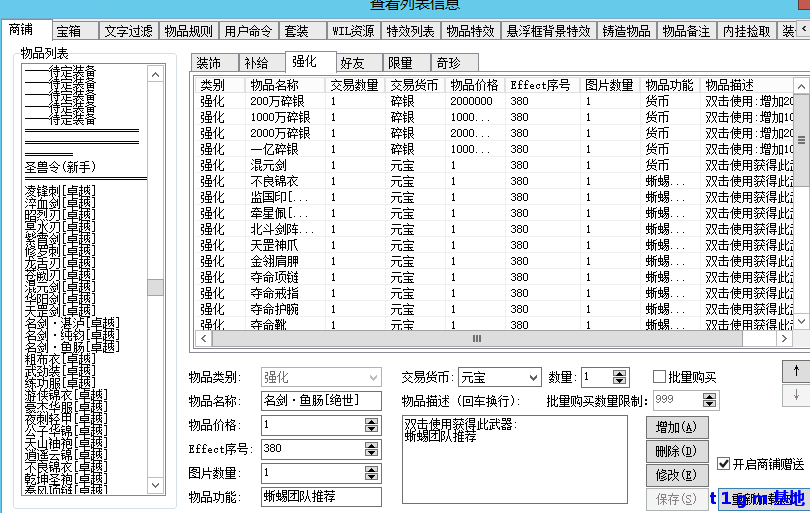Click the 物品列表 vertical scrollbar thumb
Viewport: 810px width, 513px height.
click(x=155, y=287)
